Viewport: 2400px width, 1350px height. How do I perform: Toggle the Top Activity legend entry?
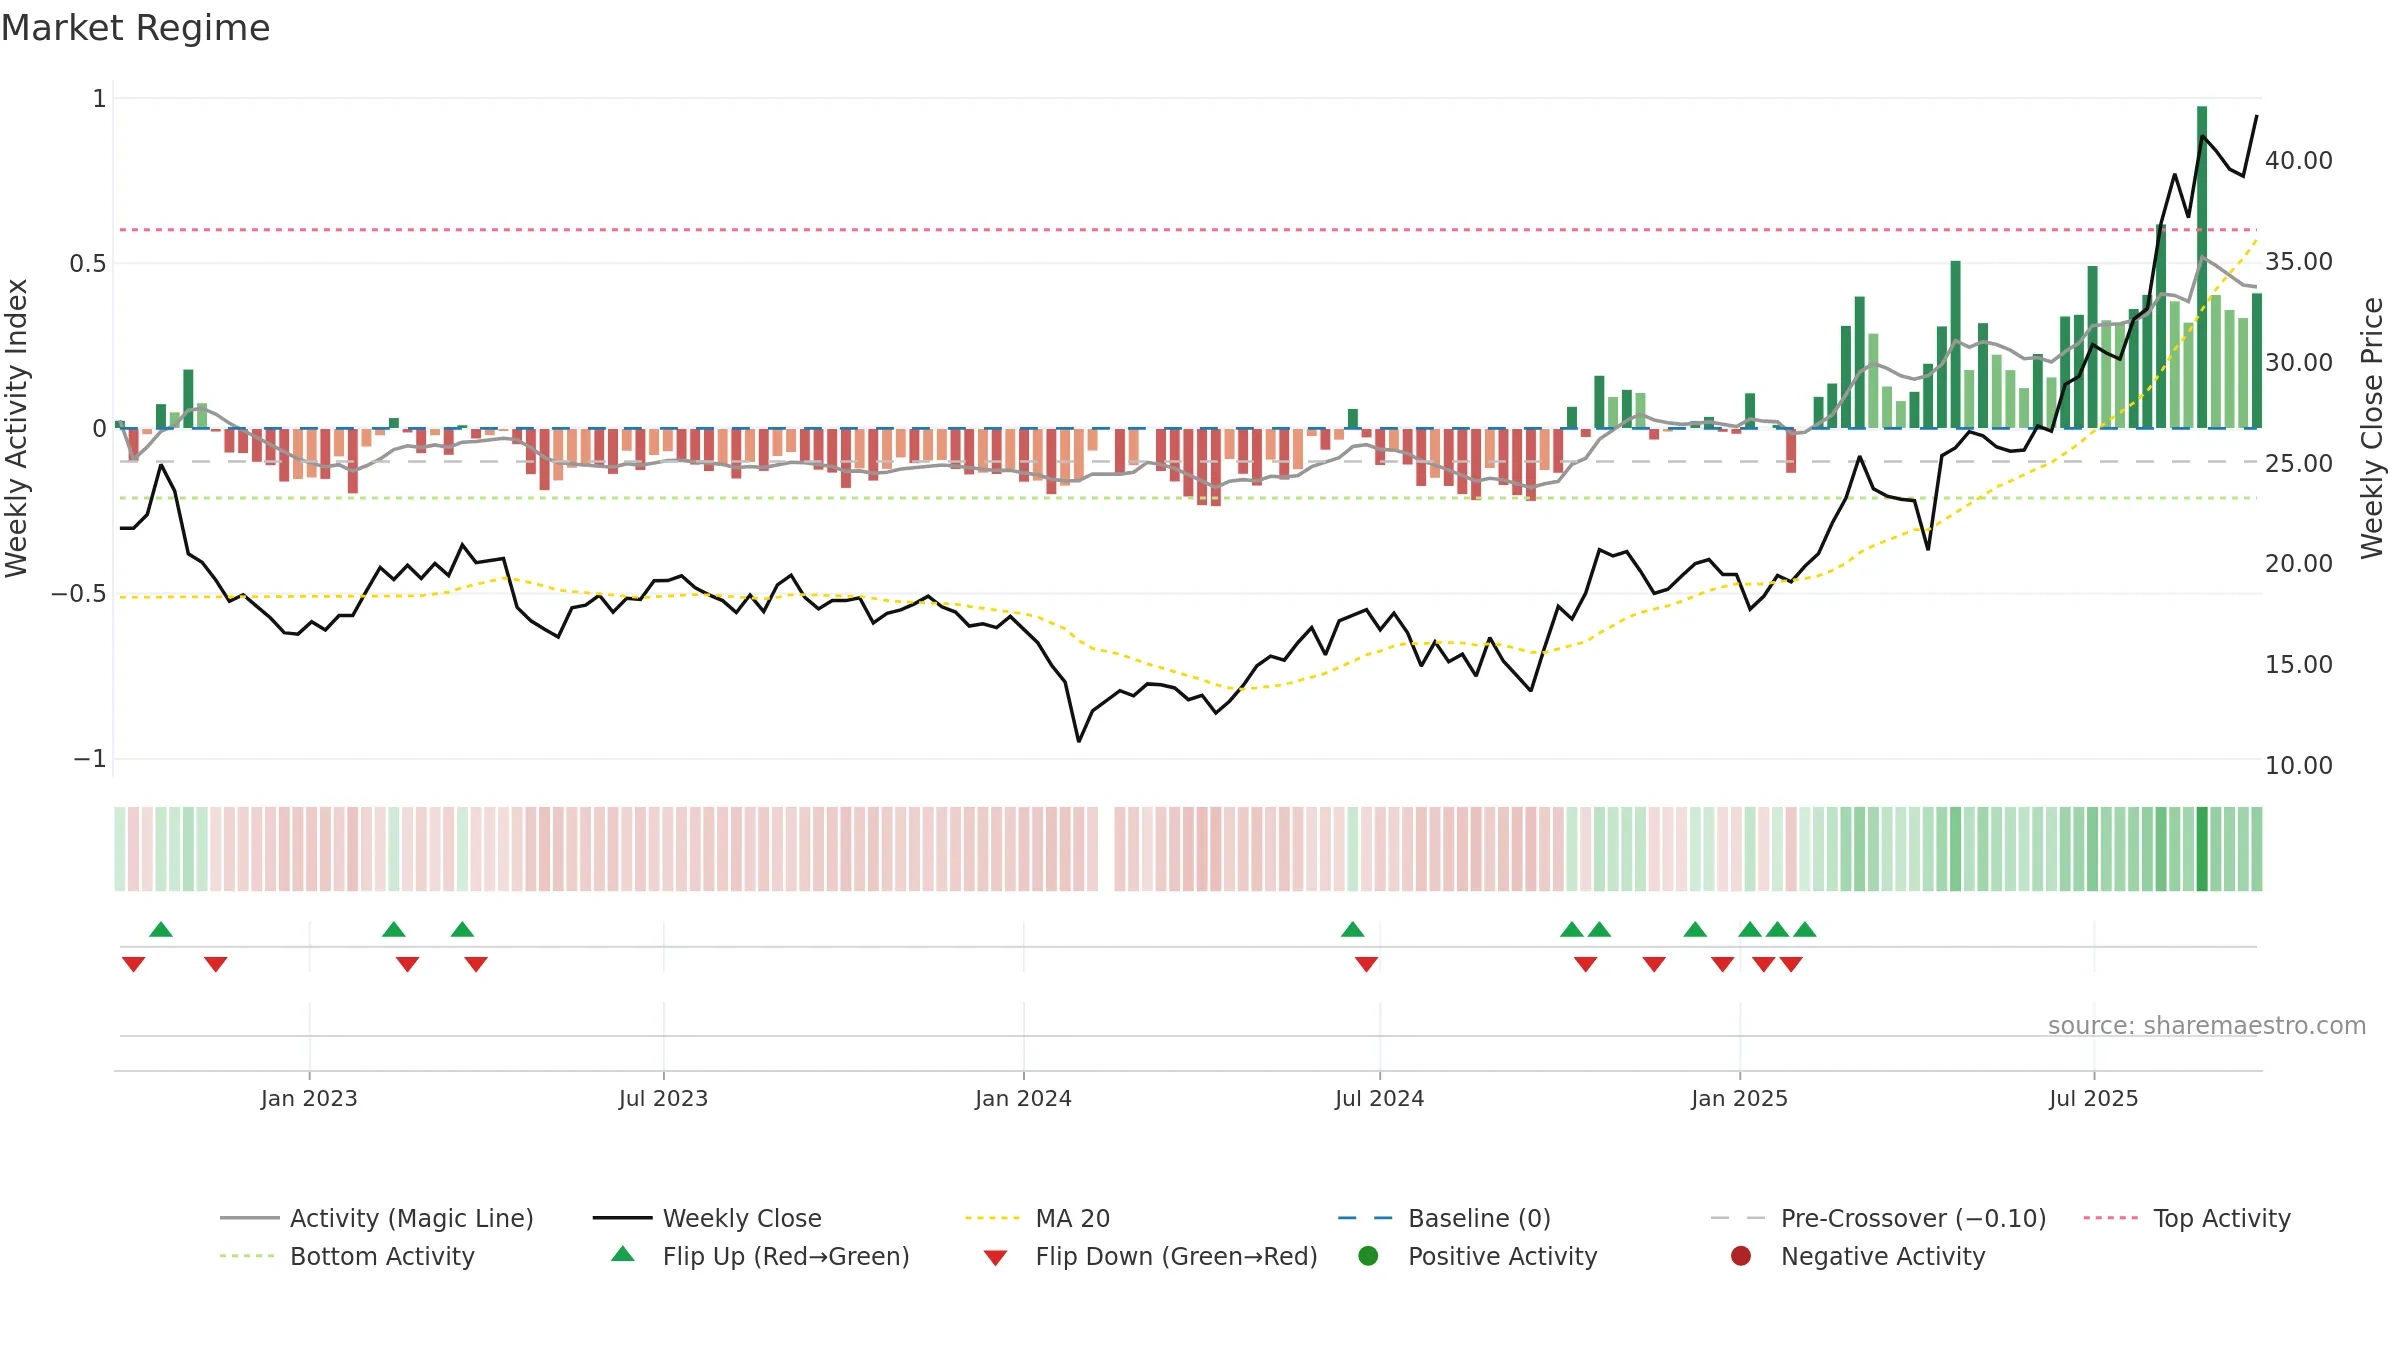tap(2186, 1218)
